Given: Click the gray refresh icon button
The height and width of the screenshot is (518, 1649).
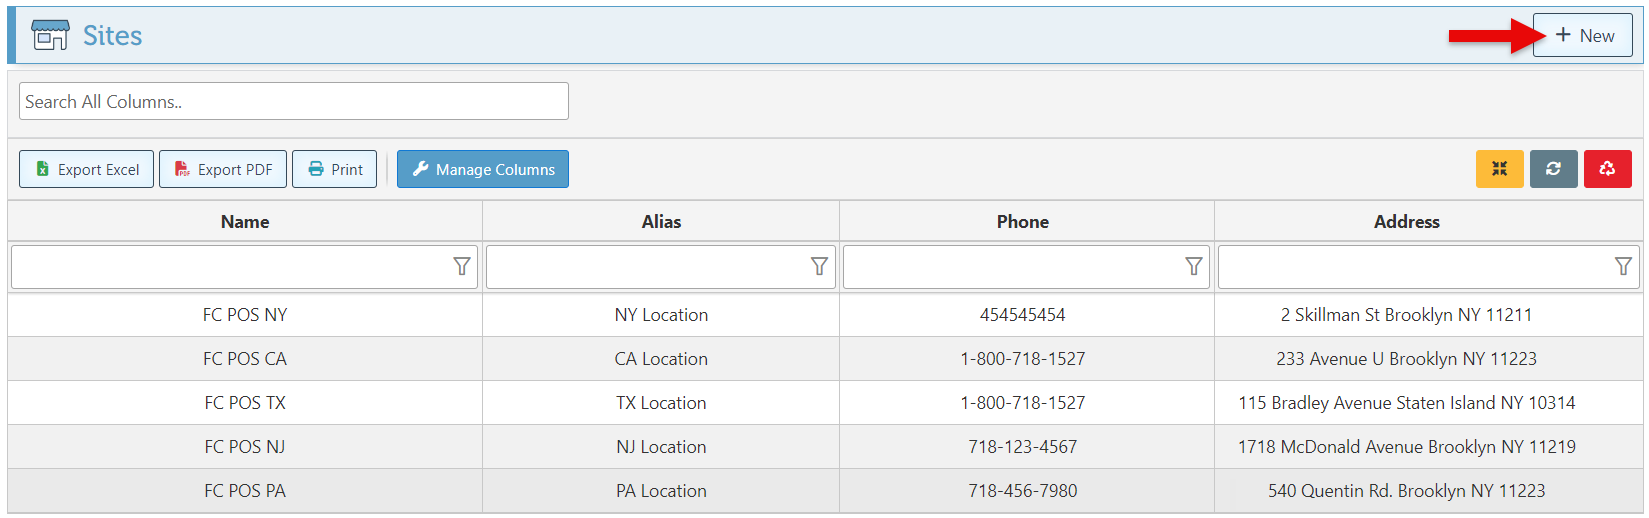Looking at the screenshot, I should point(1553,169).
